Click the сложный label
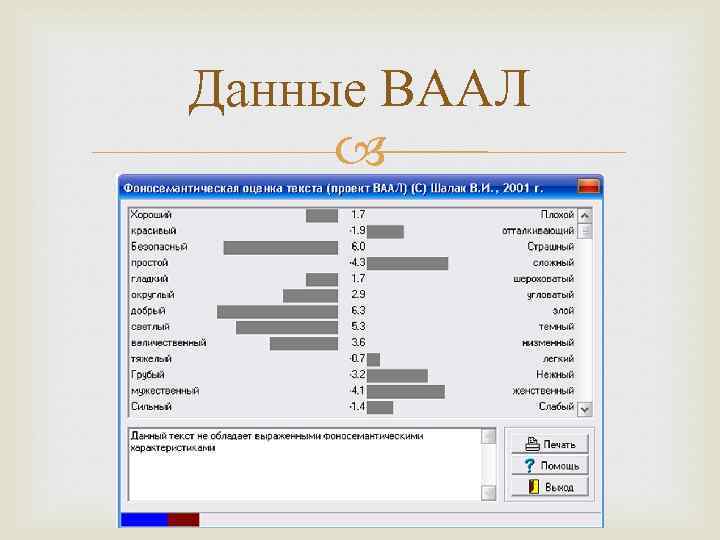Image resolution: width=720 pixels, height=540 pixels. [x=553, y=263]
